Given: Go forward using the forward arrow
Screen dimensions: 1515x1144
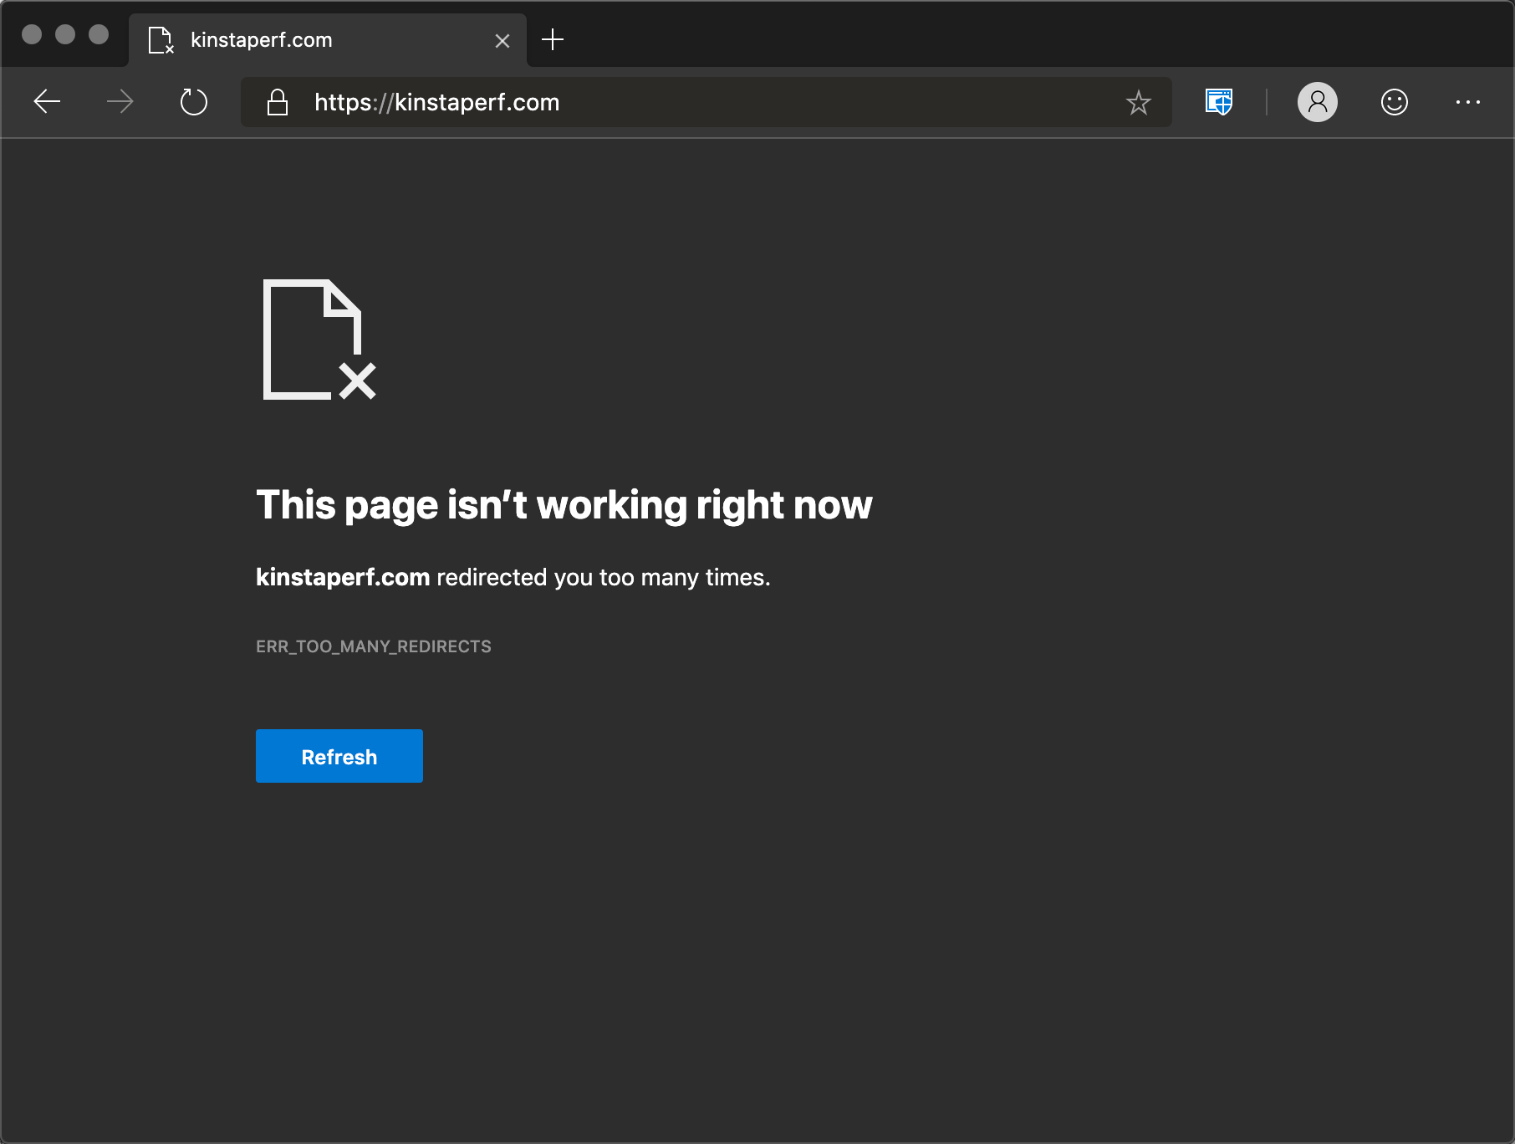Looking at the screenshot, I should coord(120,101).
